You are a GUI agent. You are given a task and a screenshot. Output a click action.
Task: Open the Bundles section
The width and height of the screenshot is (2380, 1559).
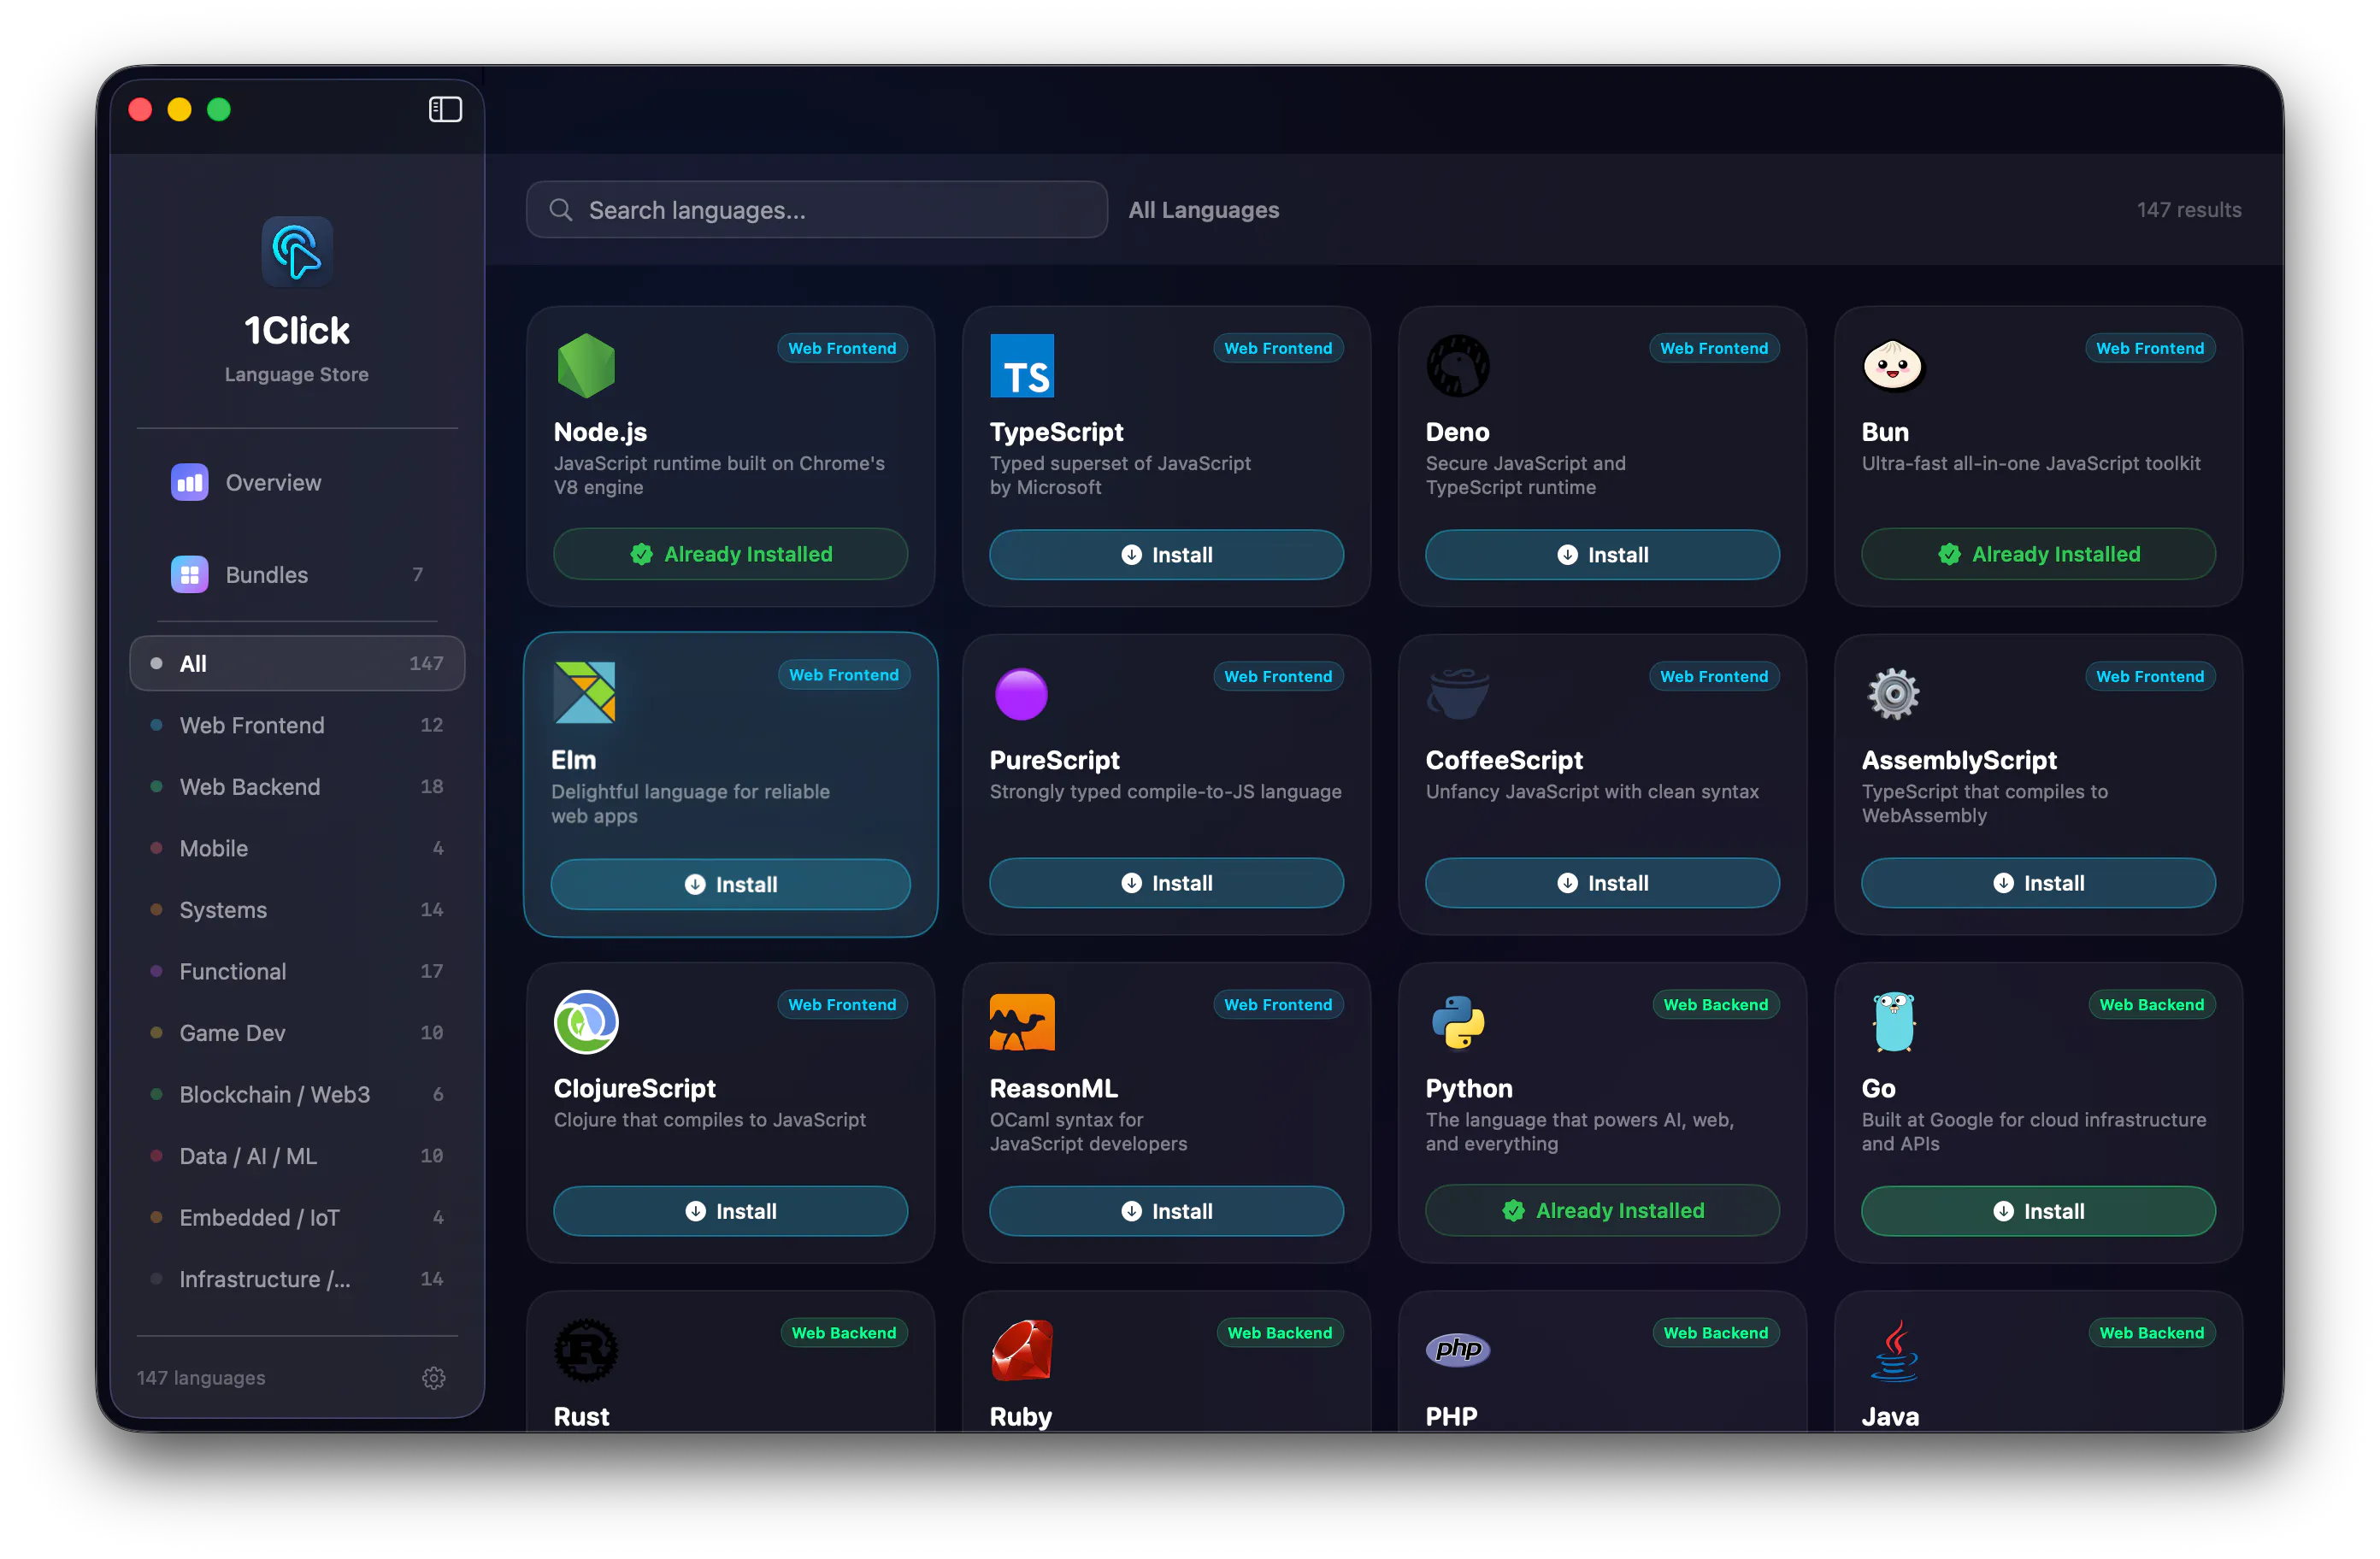(297, 574)
